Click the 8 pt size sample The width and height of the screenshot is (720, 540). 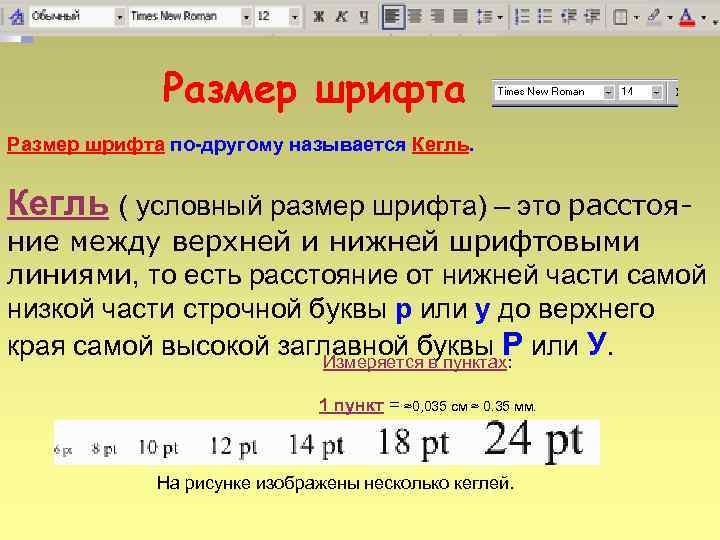click(104, 449)
